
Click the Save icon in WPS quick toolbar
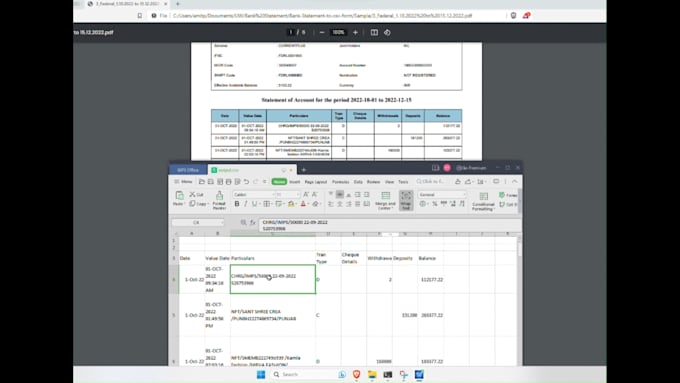211,182
